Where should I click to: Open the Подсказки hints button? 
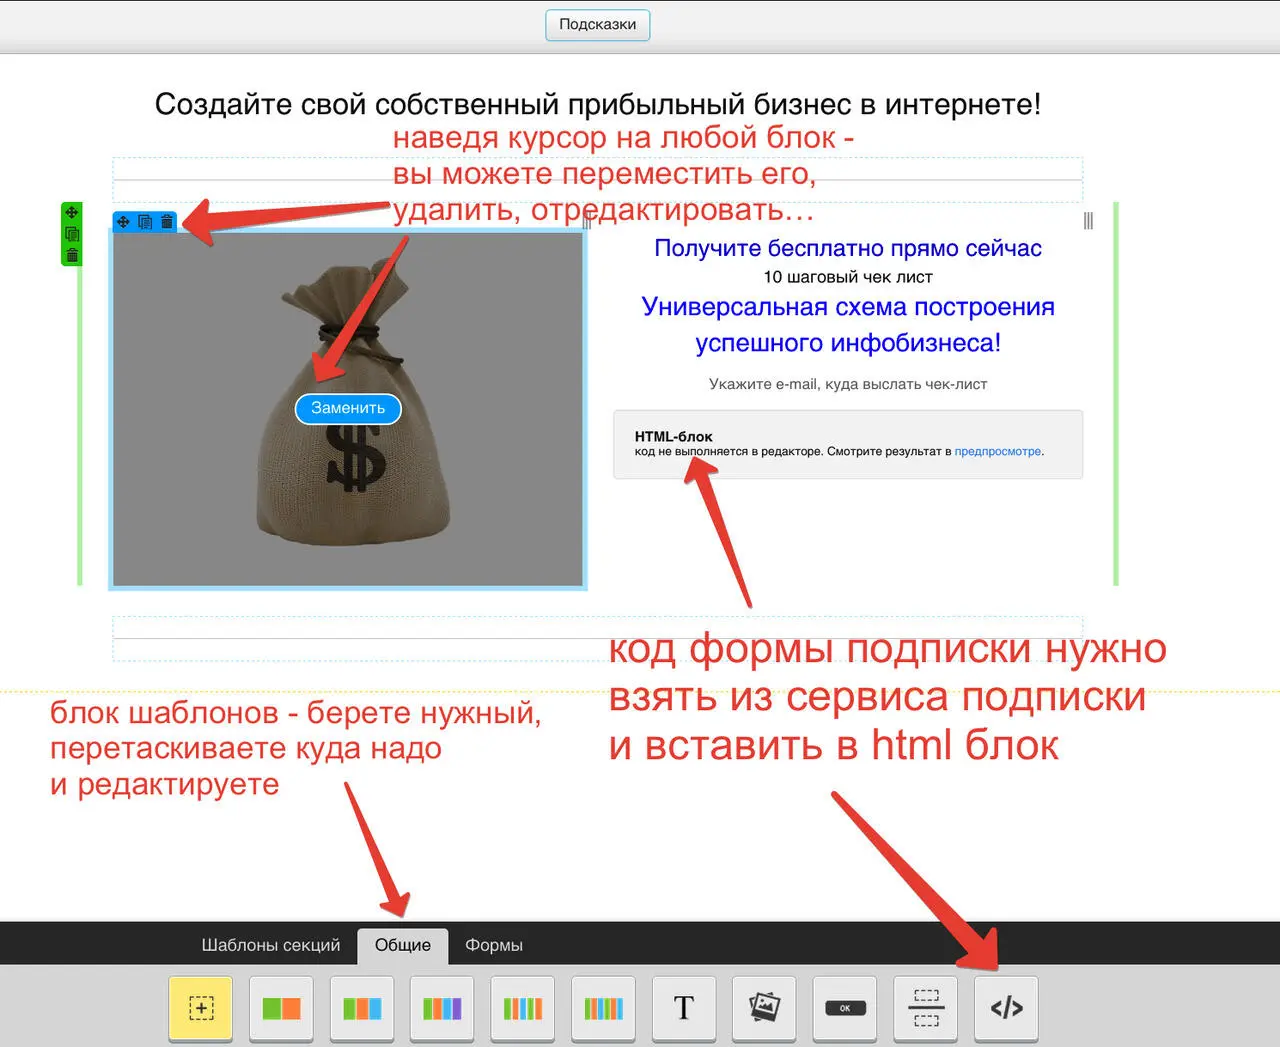[x=597, y=25]
